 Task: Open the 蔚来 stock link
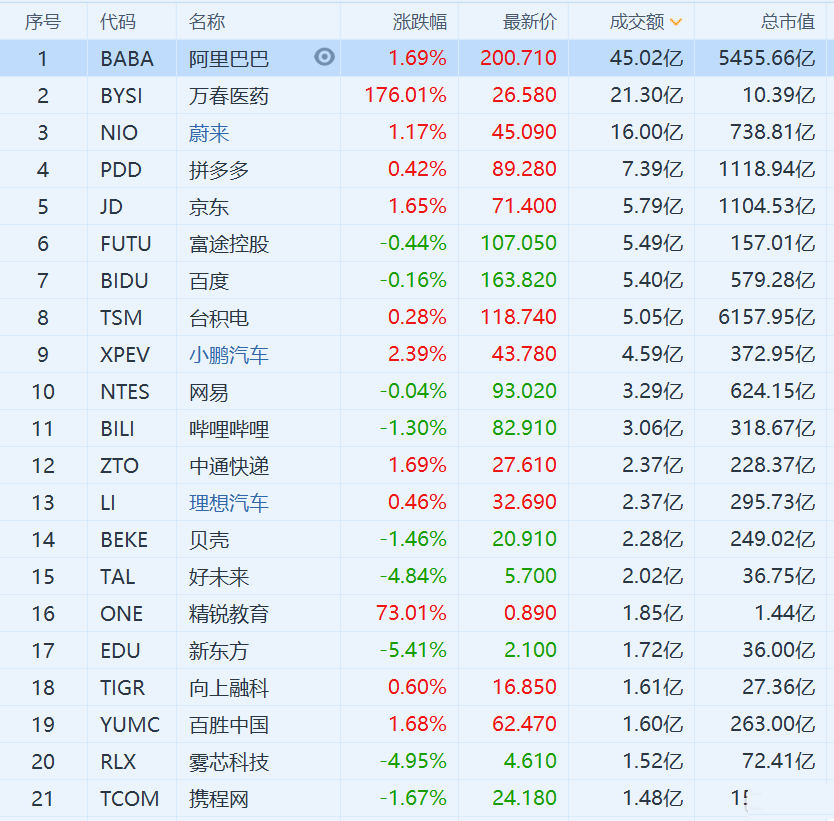[209, 133]
